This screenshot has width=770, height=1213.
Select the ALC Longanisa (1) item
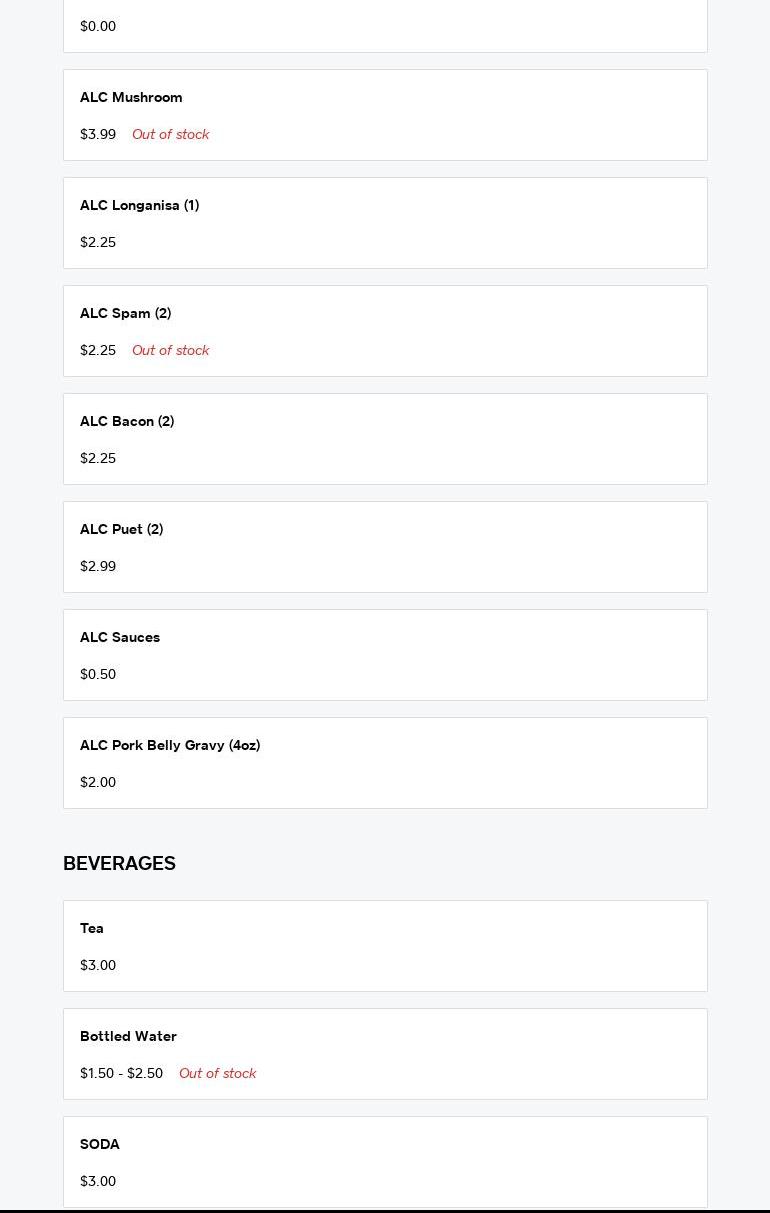(139, 206)
